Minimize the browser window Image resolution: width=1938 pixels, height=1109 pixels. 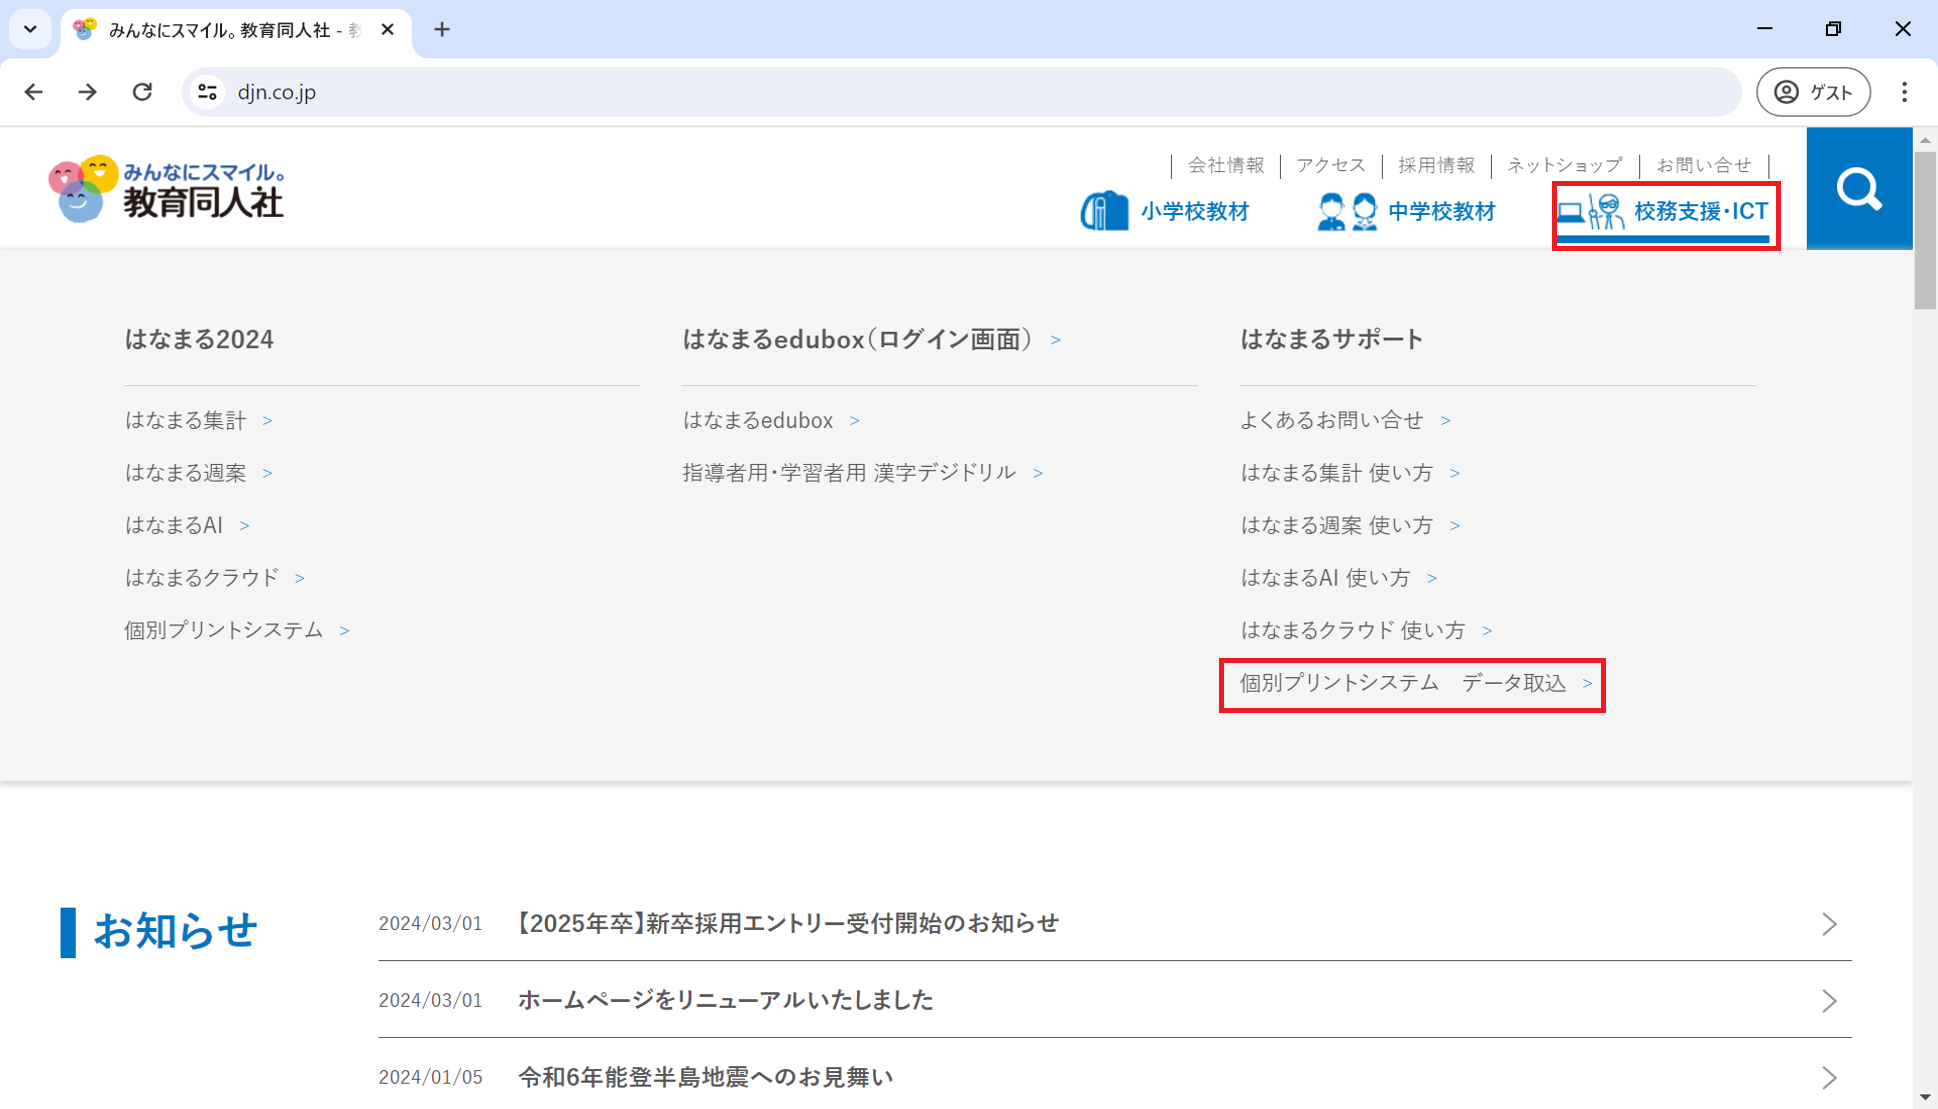(1765, 29)
